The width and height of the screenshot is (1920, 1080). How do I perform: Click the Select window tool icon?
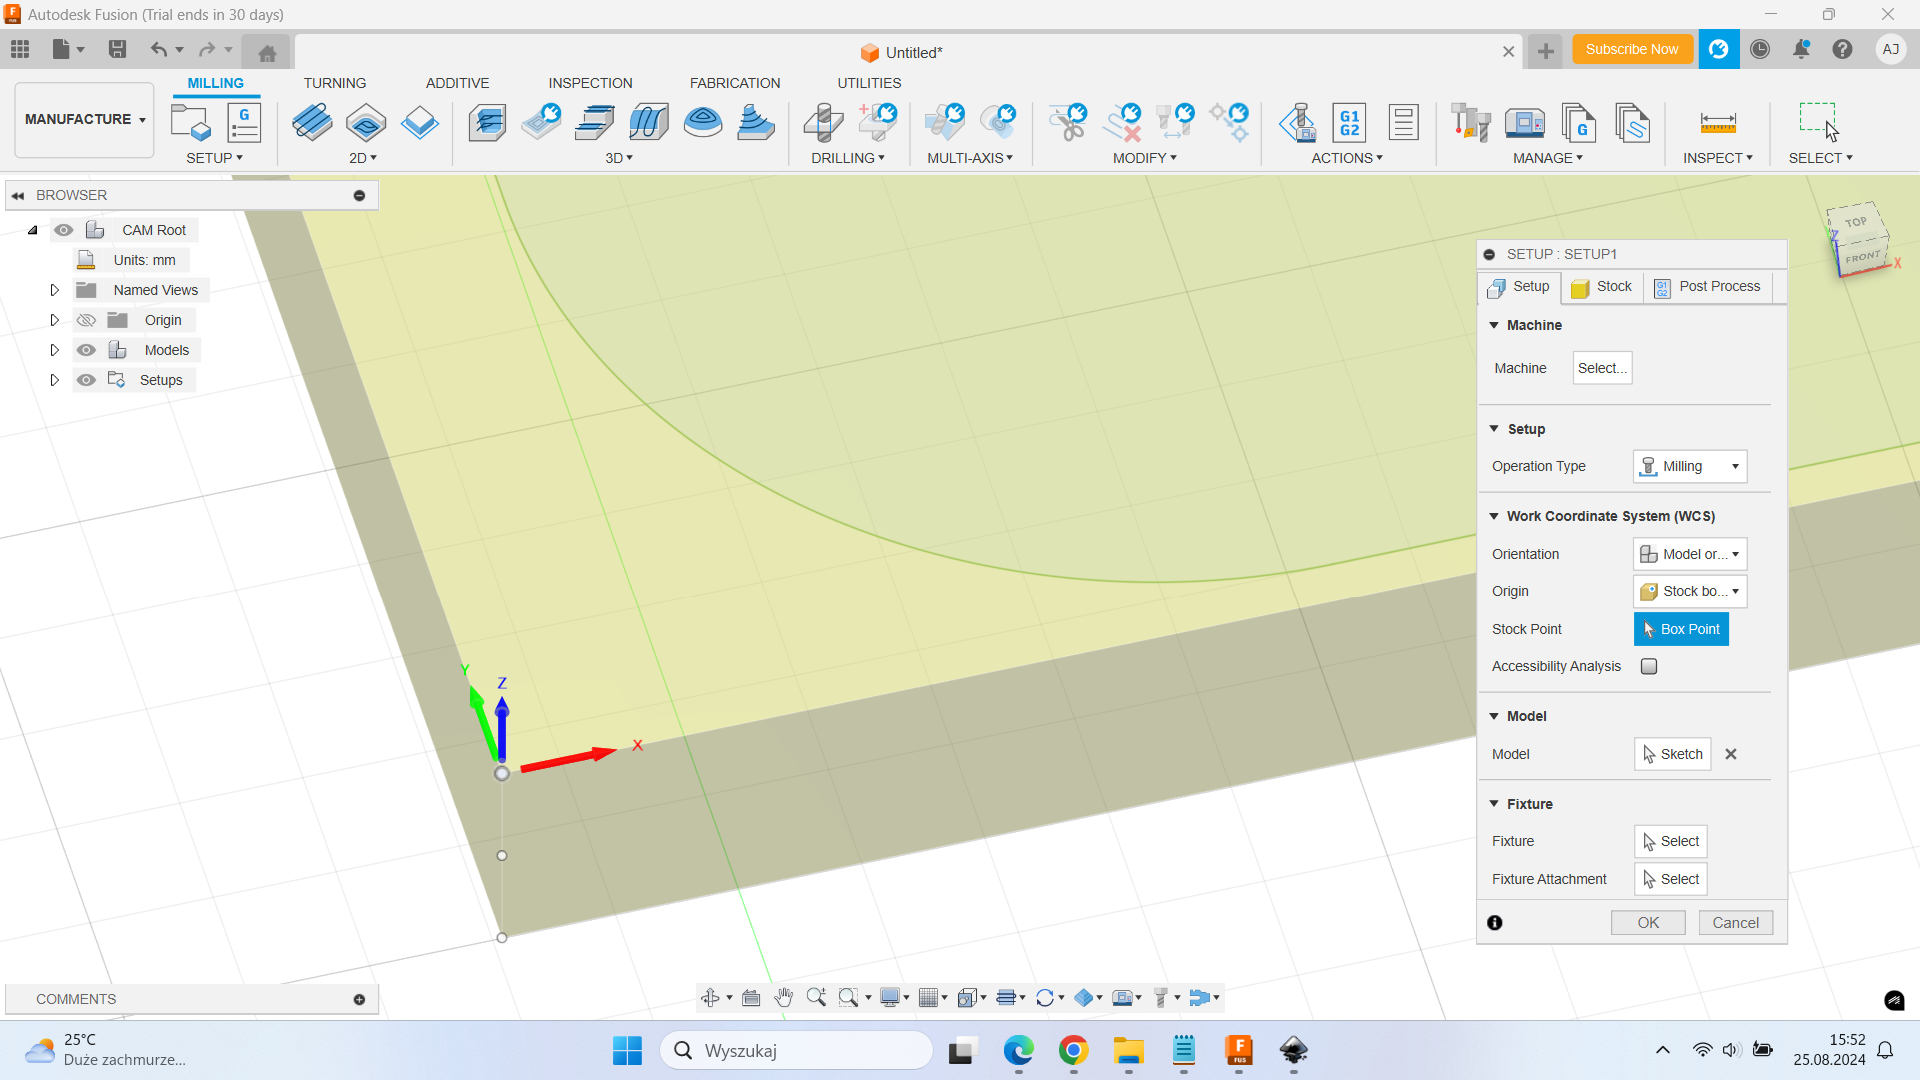tap(1819, 122)
